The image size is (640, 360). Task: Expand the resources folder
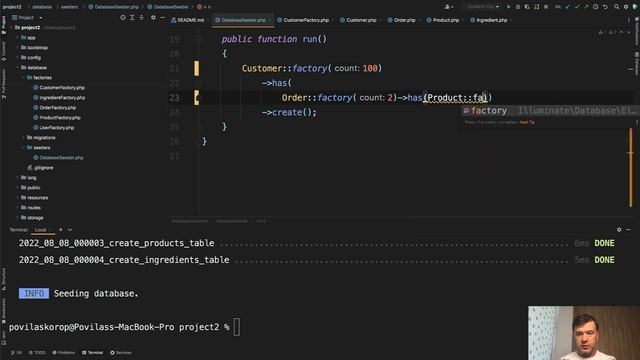18,198
